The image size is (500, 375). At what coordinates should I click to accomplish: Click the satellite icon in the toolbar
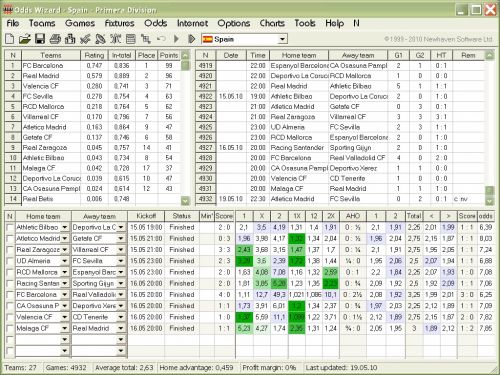(85, 39)
